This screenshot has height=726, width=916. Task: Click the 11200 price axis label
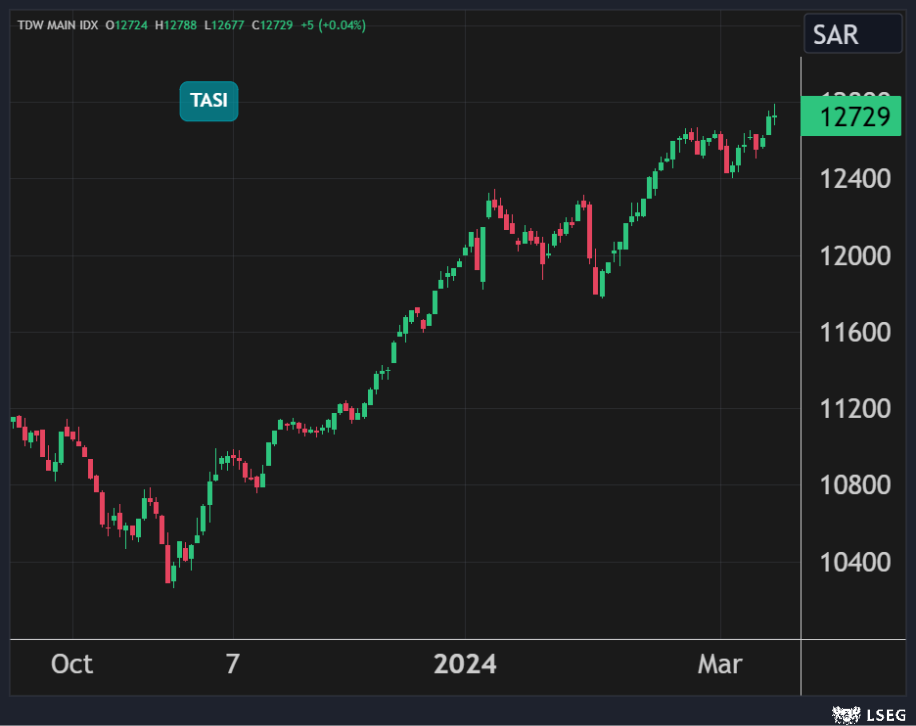point(854,409)
